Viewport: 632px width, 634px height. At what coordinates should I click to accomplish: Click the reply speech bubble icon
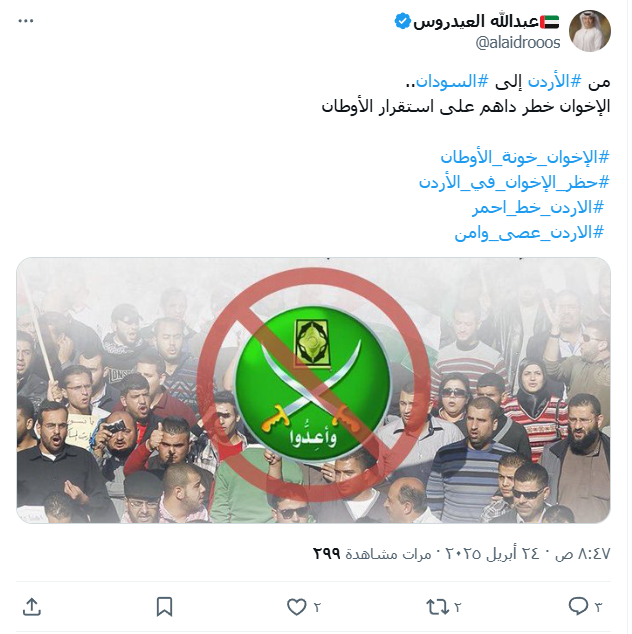[x=578, y=606]
